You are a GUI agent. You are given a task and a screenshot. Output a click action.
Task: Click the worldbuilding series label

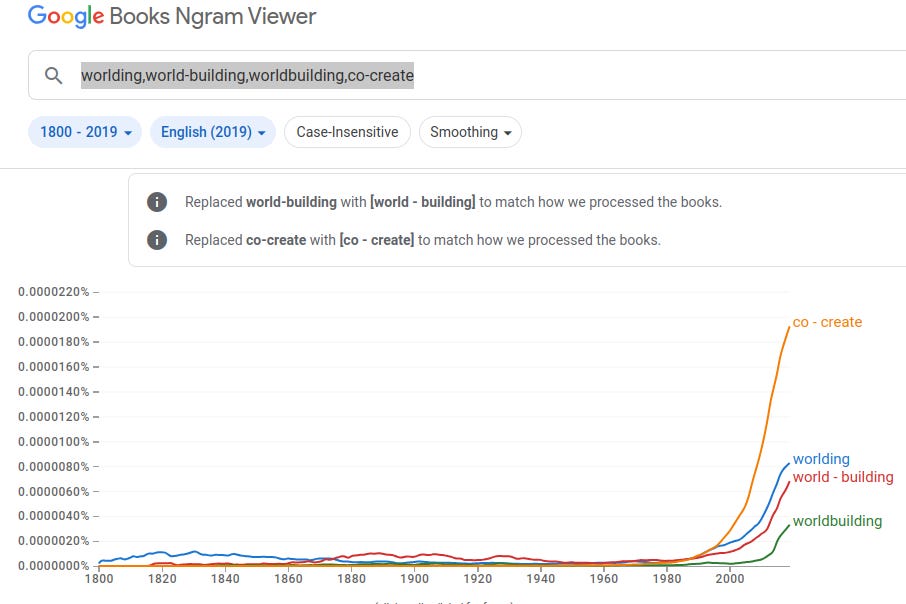[x=837, y=521]
